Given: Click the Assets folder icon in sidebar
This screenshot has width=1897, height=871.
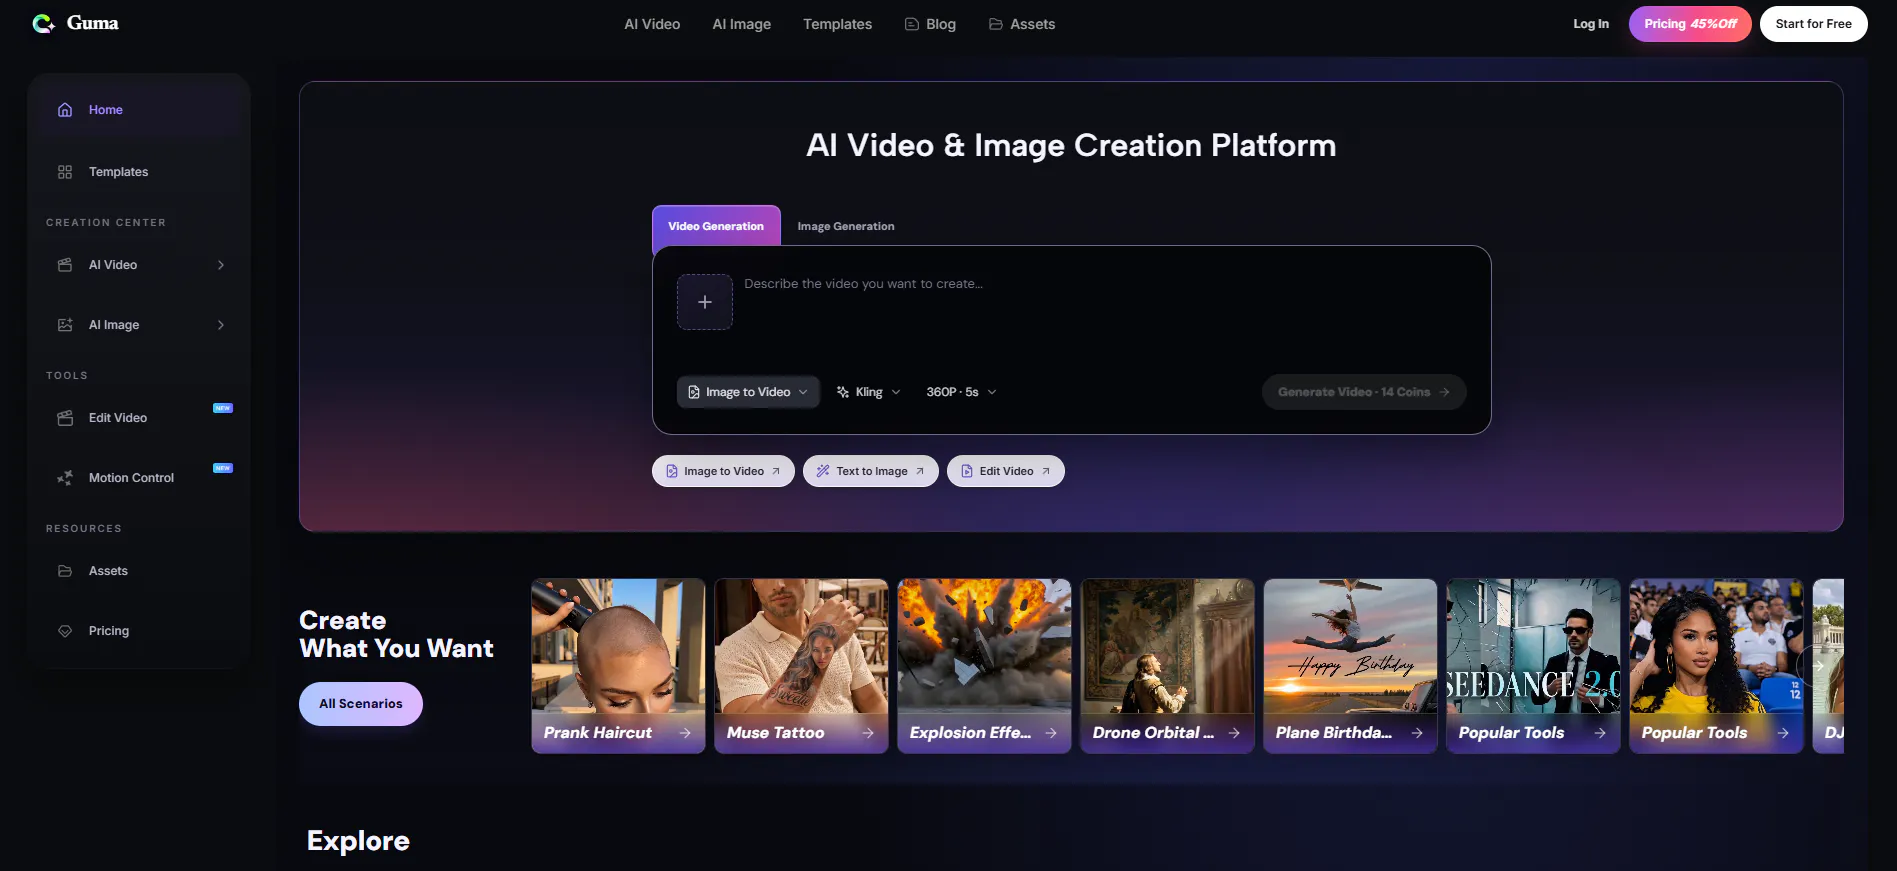Looking at the screenshot, I should click(x=65, y=571).
